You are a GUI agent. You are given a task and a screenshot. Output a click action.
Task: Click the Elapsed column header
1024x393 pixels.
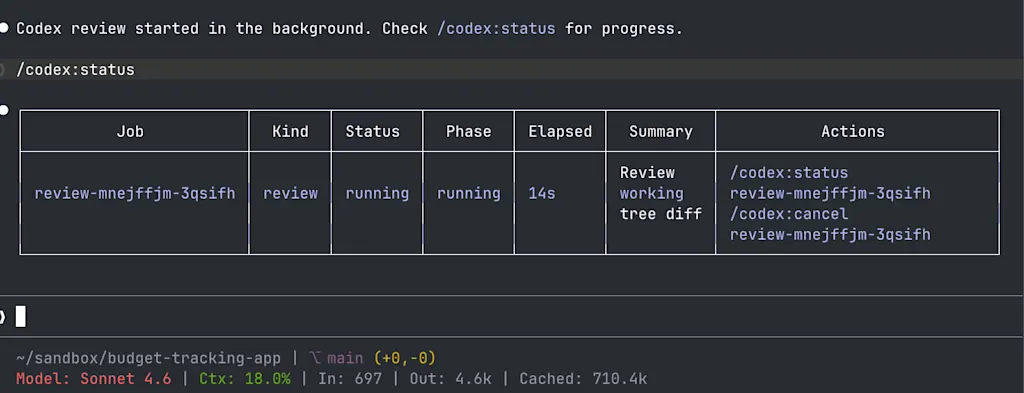[560, 131]
